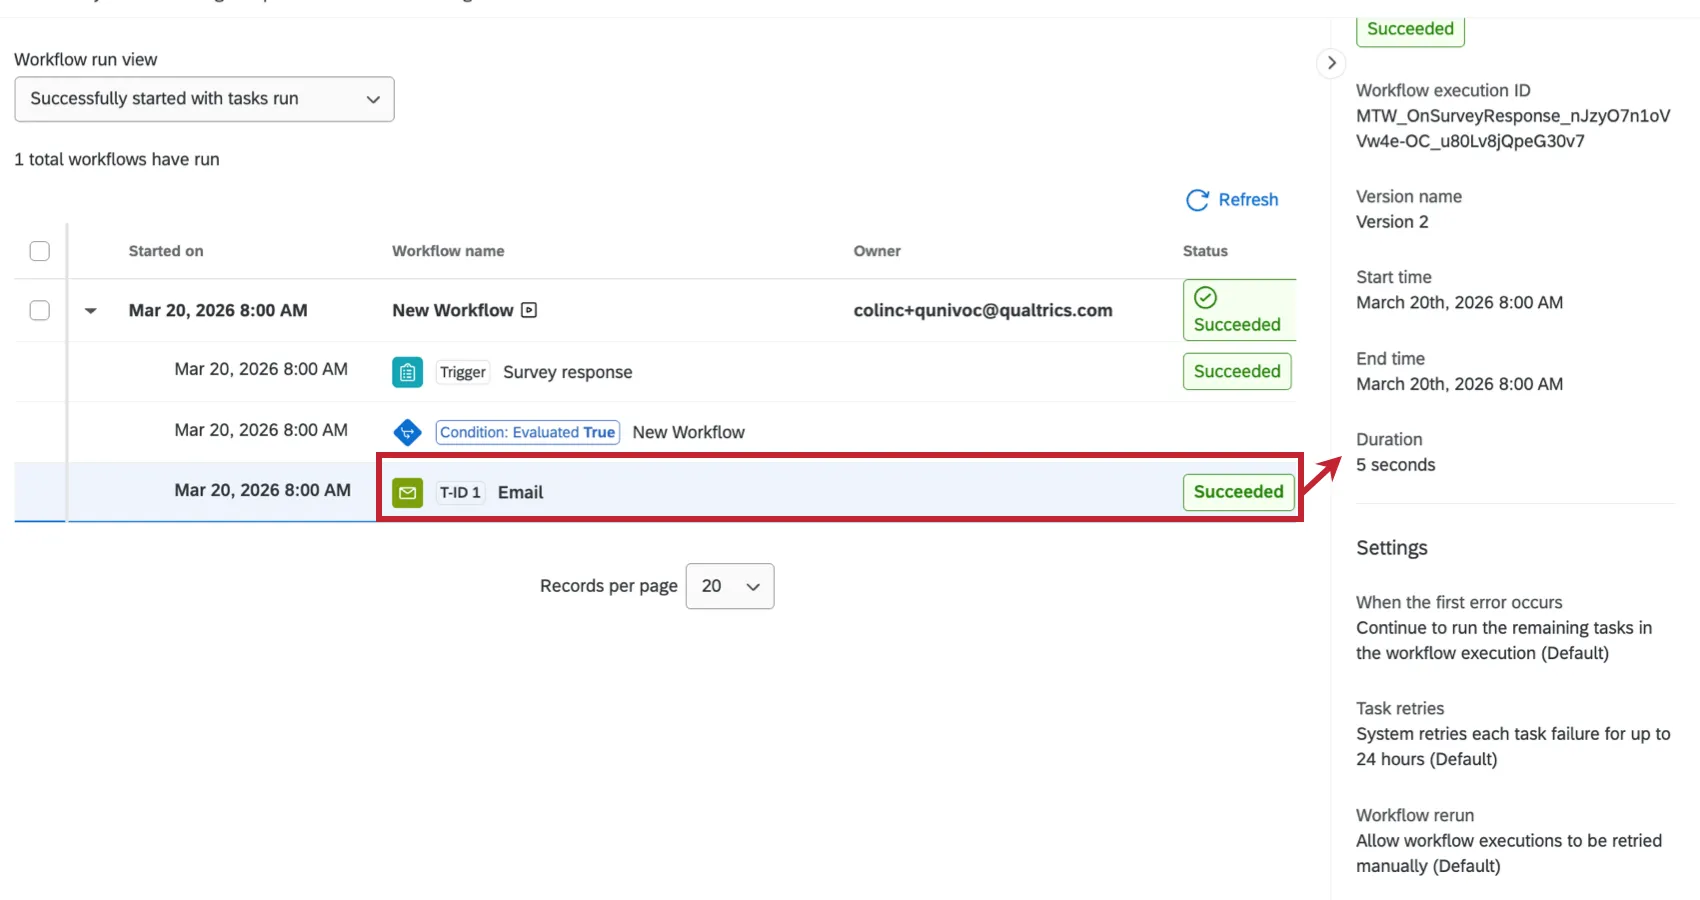Click the play icon next to New Workflow
1700x900 pixels.
click(x=529, y=310)
